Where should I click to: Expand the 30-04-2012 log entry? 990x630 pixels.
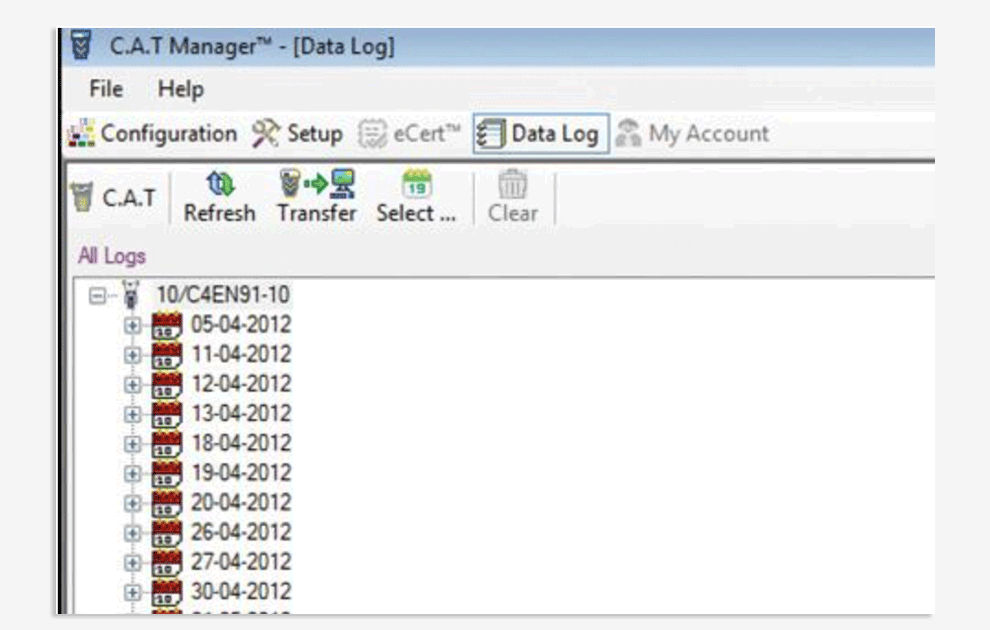pos(133,593)
